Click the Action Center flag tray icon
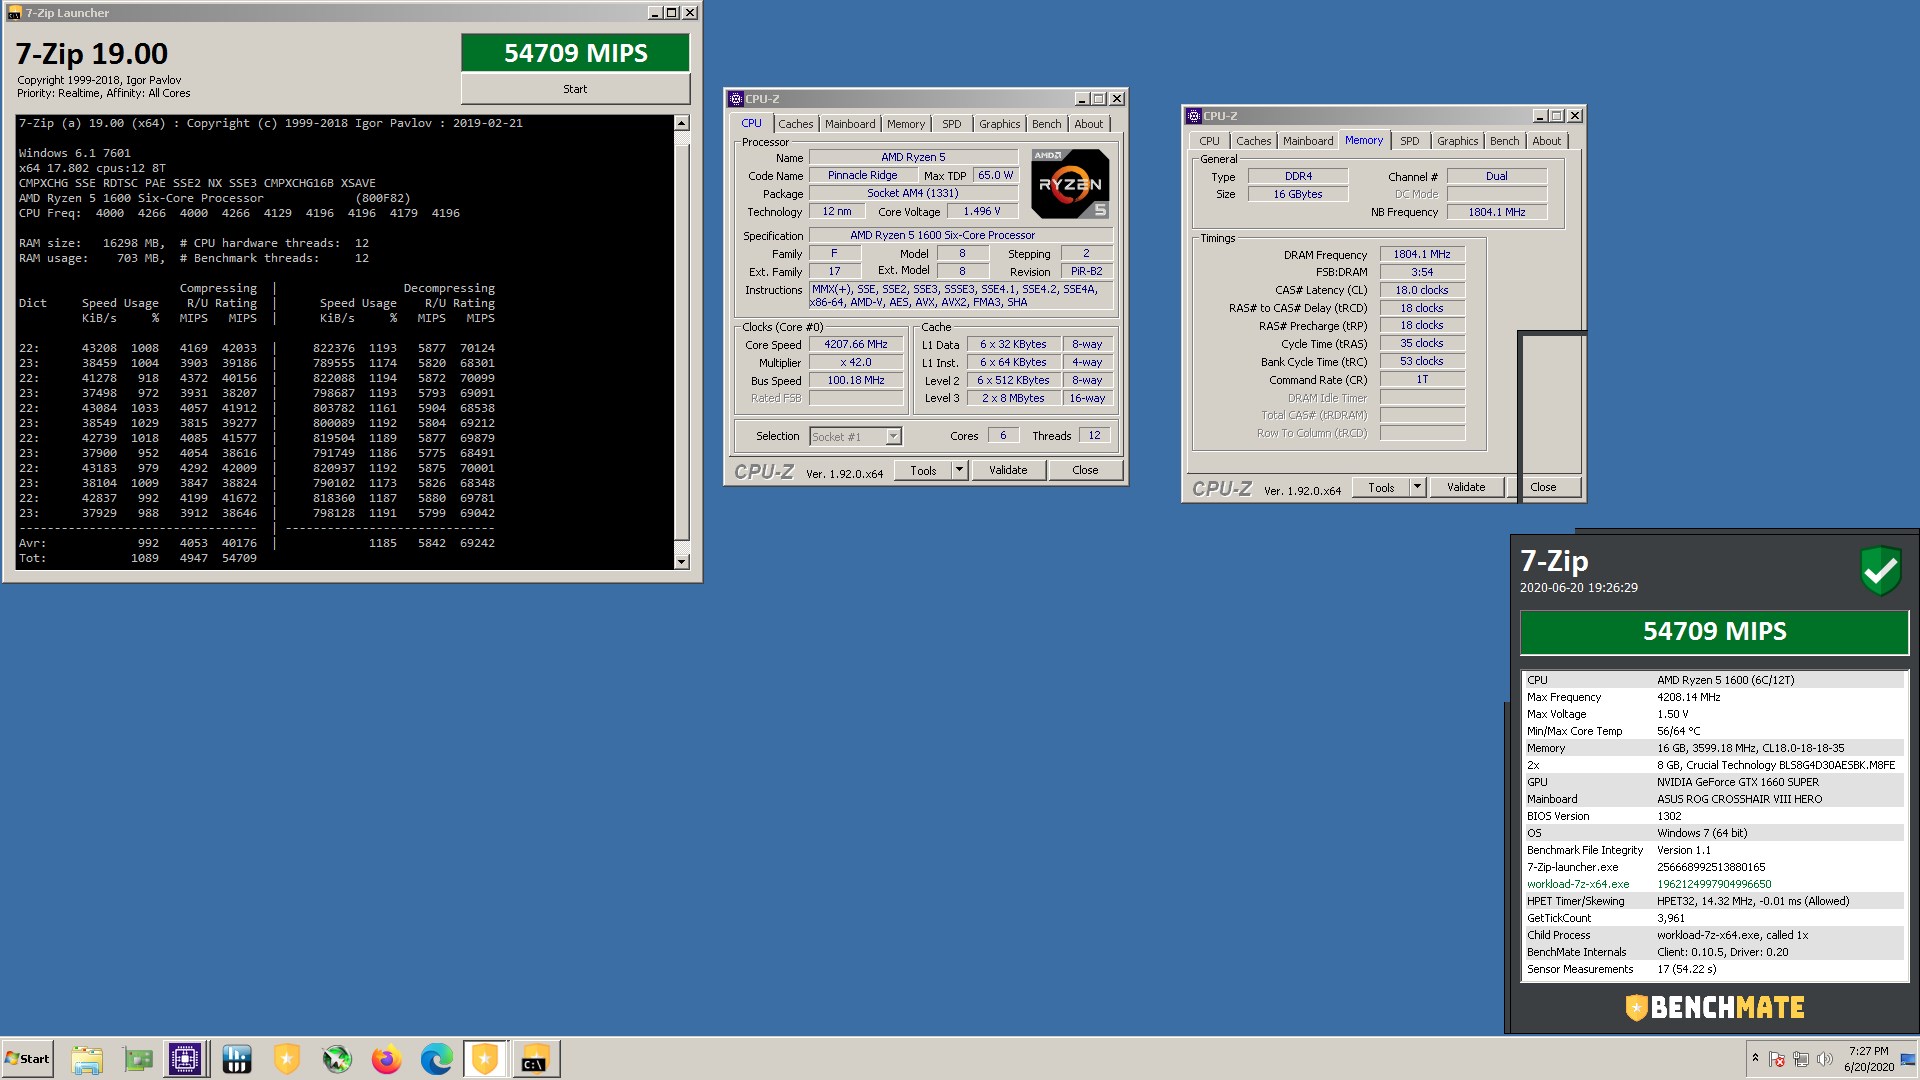This screenshot has width=1920, height=1080. pos(1777,1059)
